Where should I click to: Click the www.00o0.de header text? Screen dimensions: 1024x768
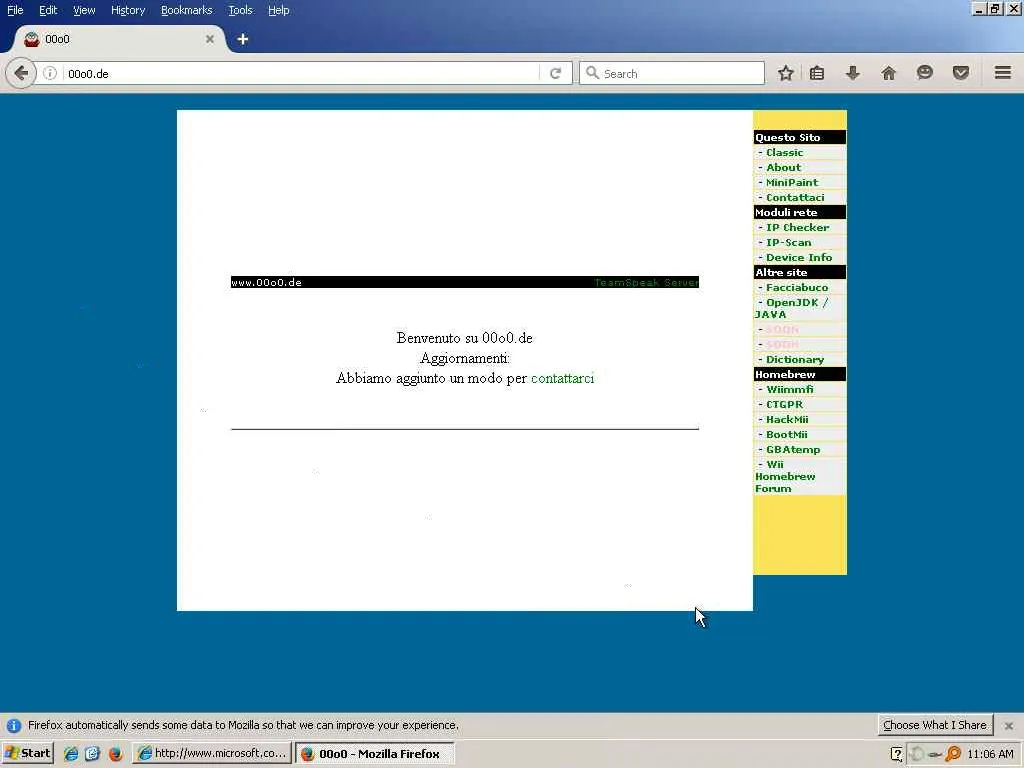pyautogui.click(x=266, y=282)
